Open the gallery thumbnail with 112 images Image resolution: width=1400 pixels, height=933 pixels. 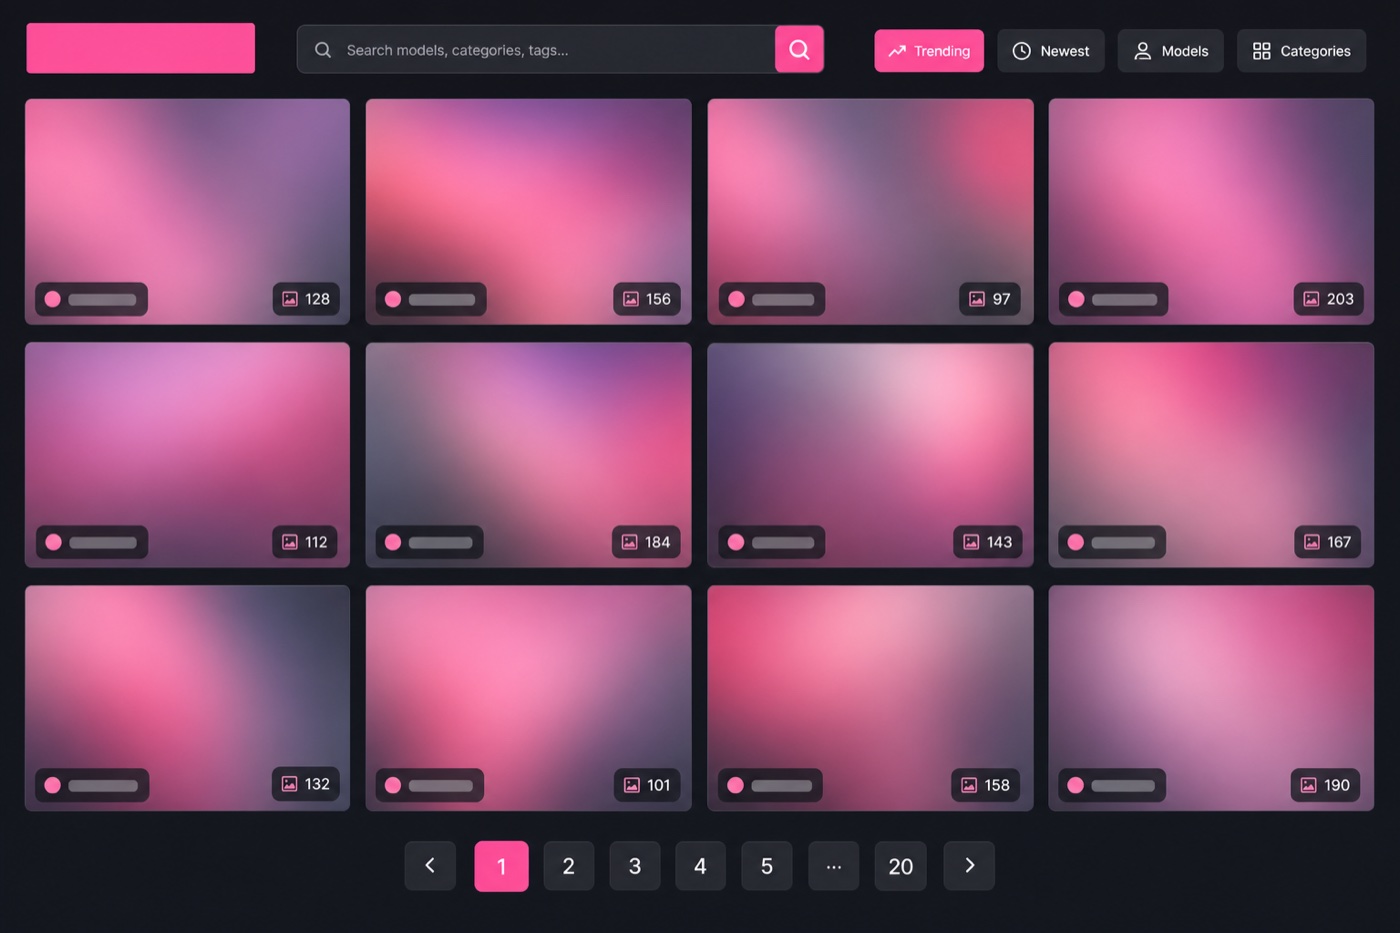click(187, 455)
